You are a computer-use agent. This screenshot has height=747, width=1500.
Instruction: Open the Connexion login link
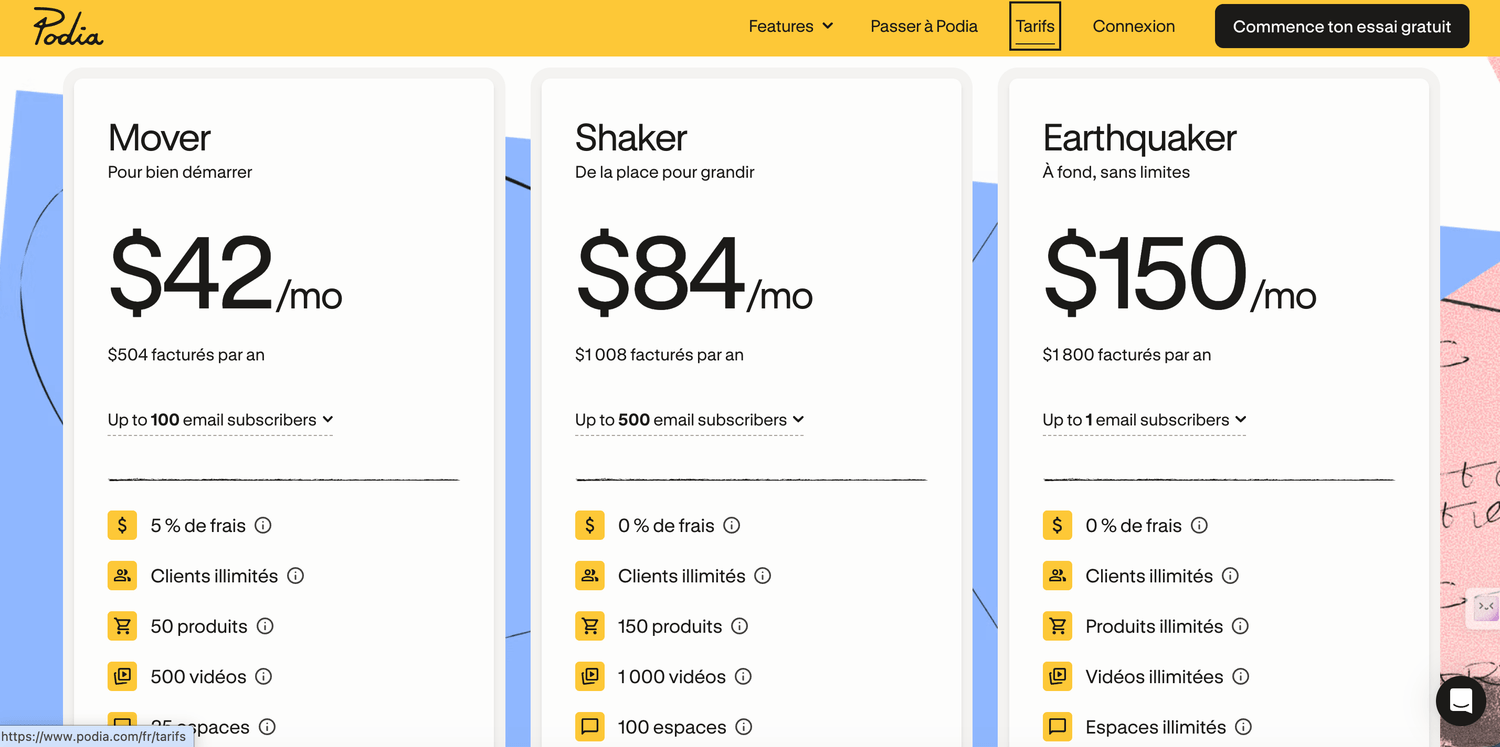pos(1133,27)
